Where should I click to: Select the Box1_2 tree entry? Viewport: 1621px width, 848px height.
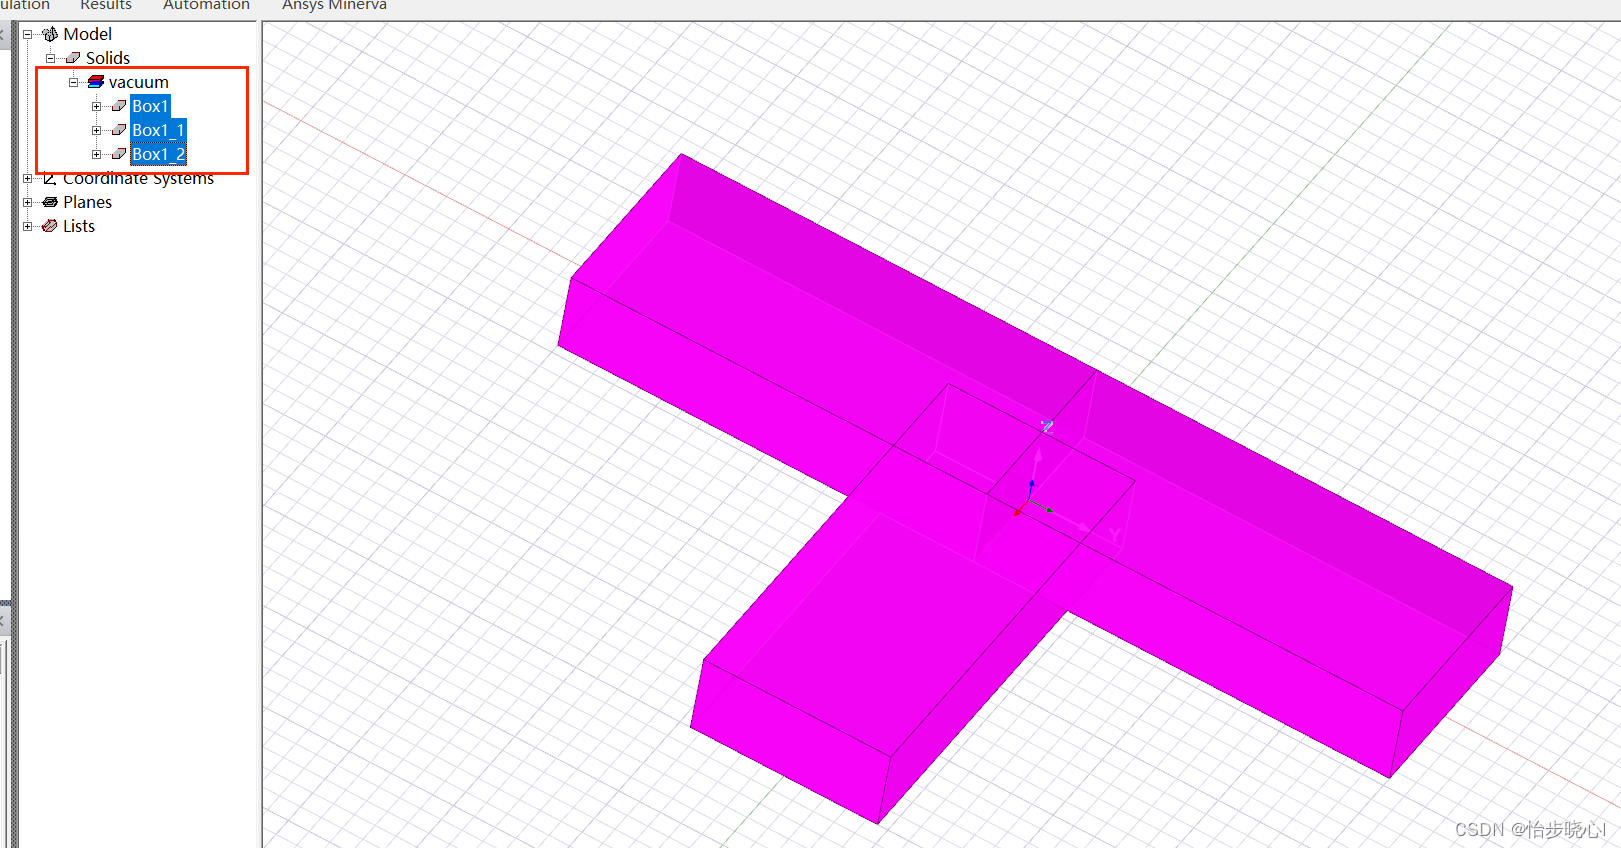pyautogui.click(x=158, y=154)
